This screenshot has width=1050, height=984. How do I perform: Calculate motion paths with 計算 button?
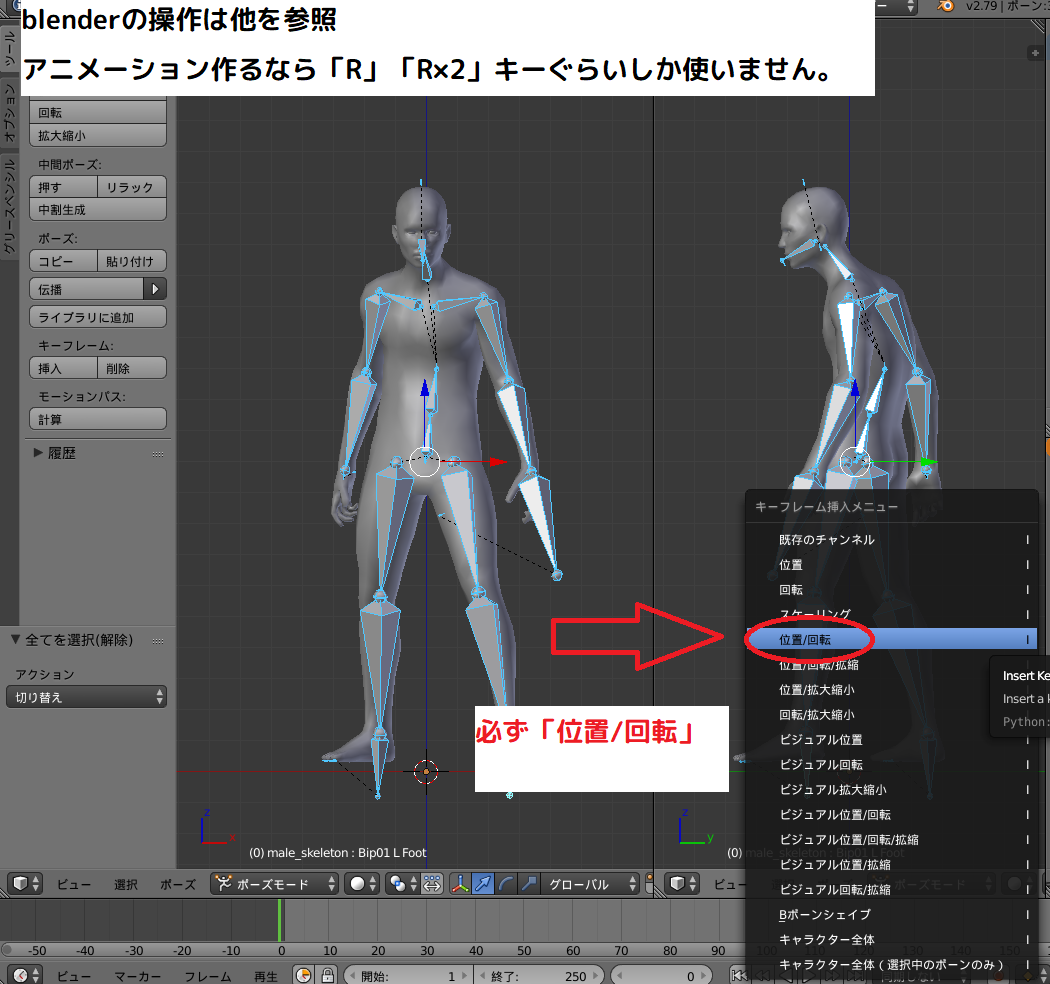[98, 419]
